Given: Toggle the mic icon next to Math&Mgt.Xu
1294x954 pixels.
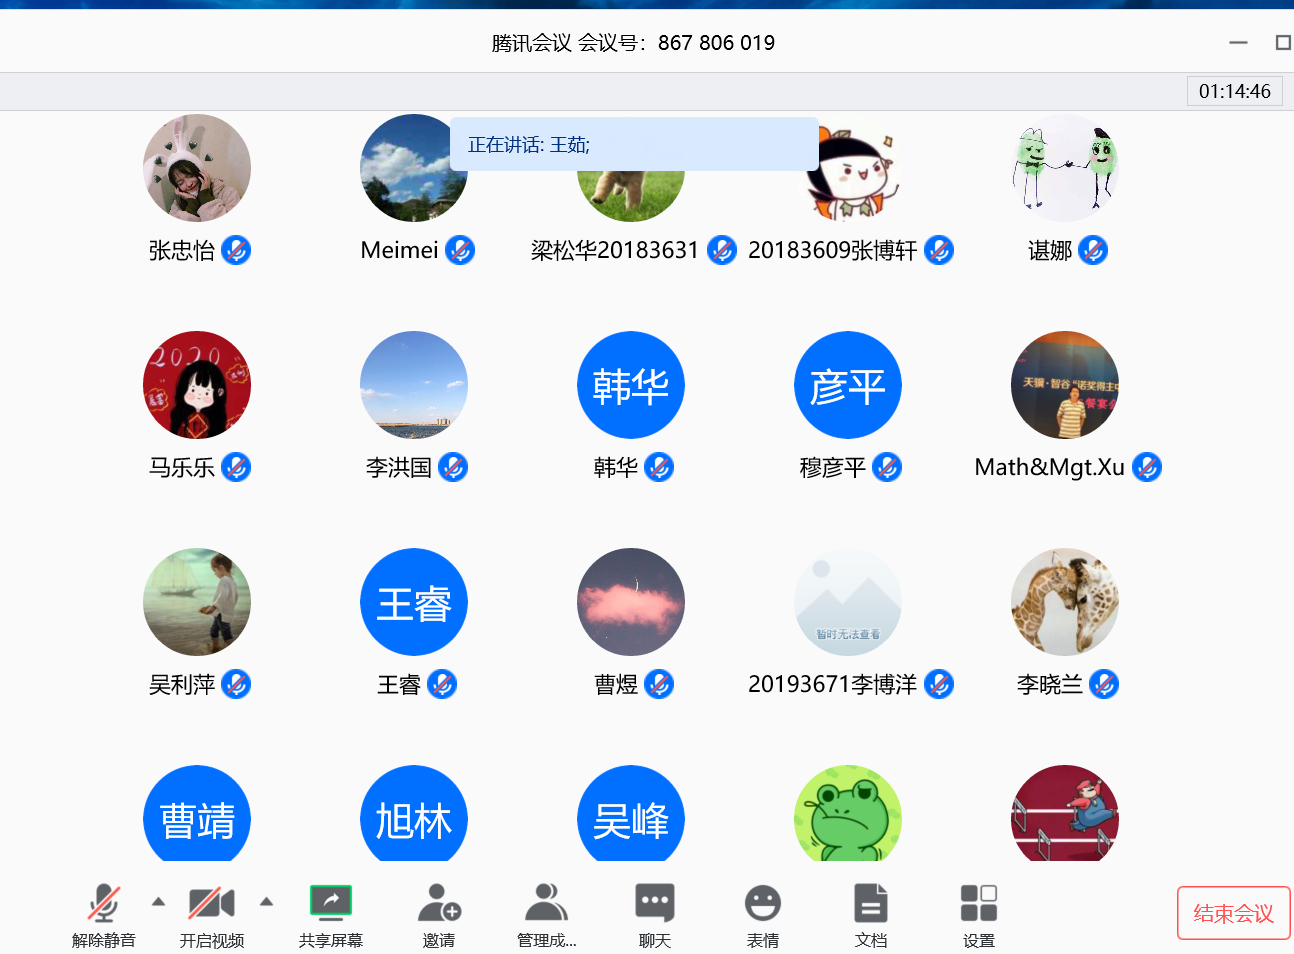Looking at the screenshot, I should [x=1147, y=467].
